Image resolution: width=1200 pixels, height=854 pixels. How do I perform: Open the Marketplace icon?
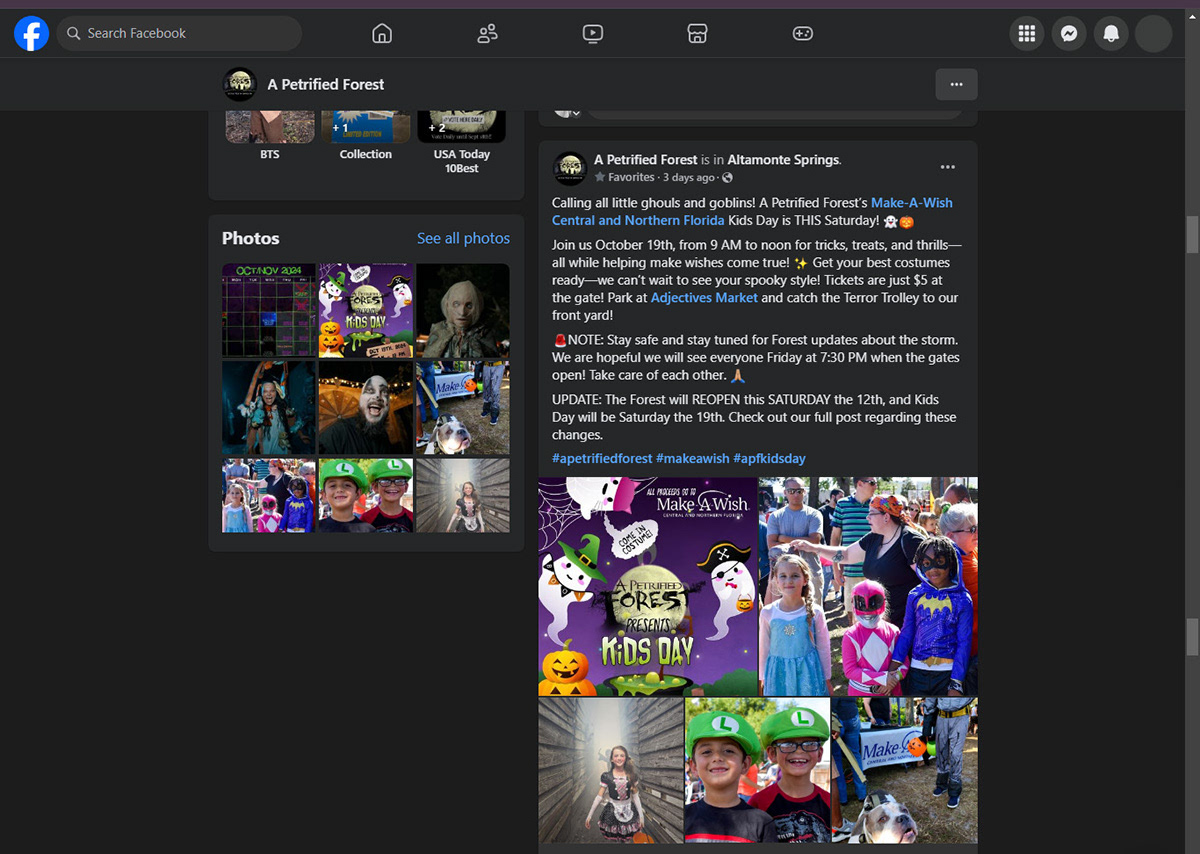pos(698,33)
